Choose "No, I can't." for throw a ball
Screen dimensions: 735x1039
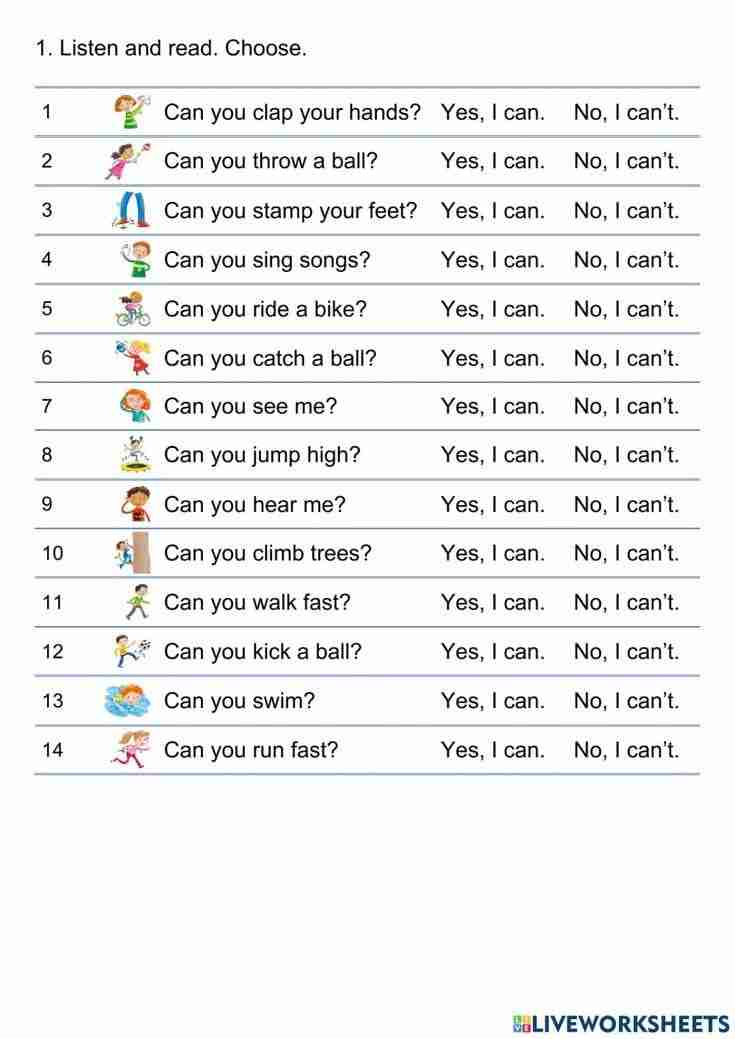[x=626, y=161]
